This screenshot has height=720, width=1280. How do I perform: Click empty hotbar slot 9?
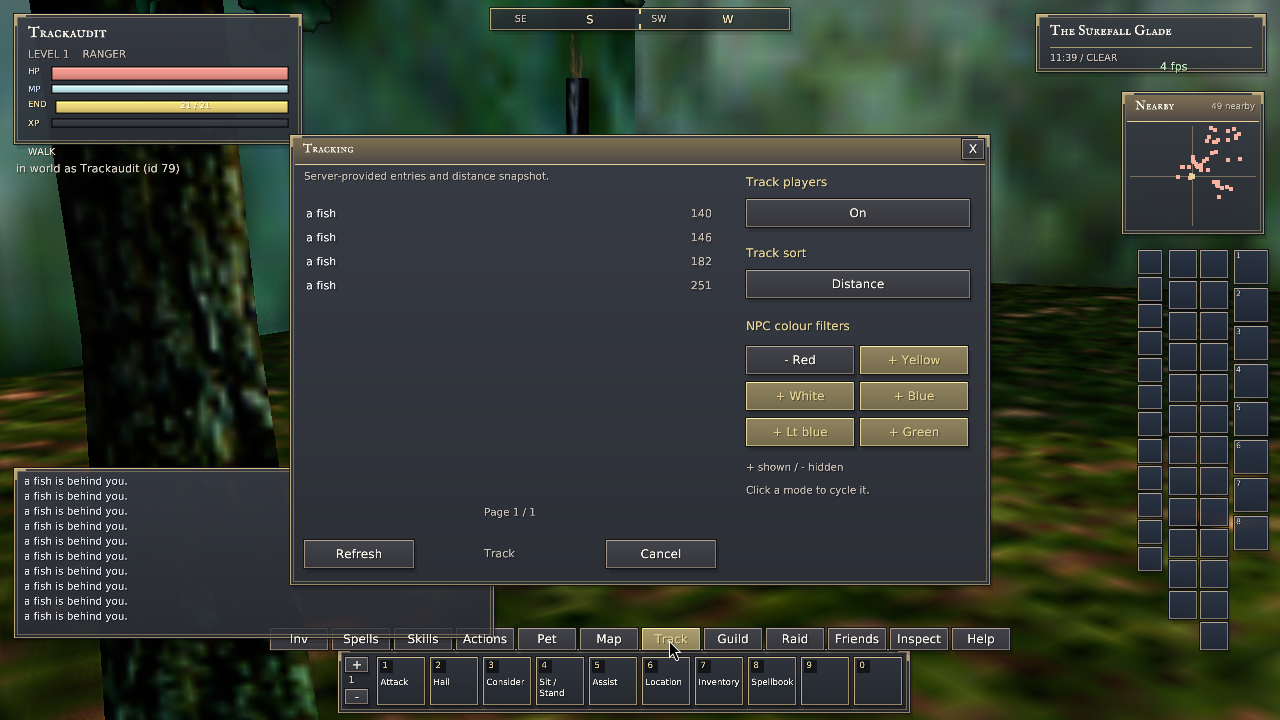point(825,681)
